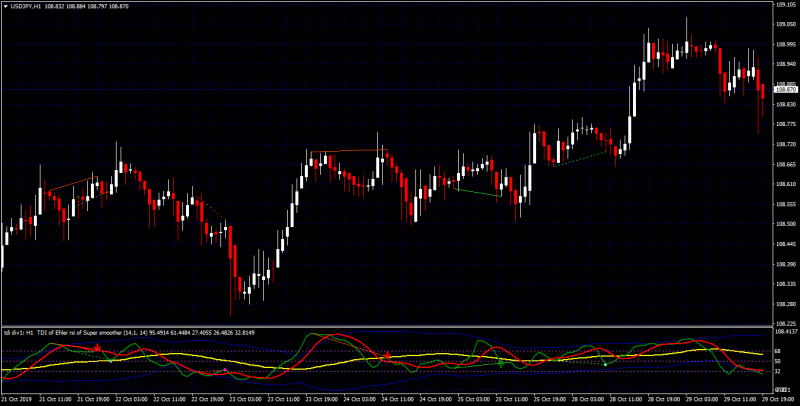
Task: Click the 25 Oct 19:00 time axis label
Action: coord(549,397)
